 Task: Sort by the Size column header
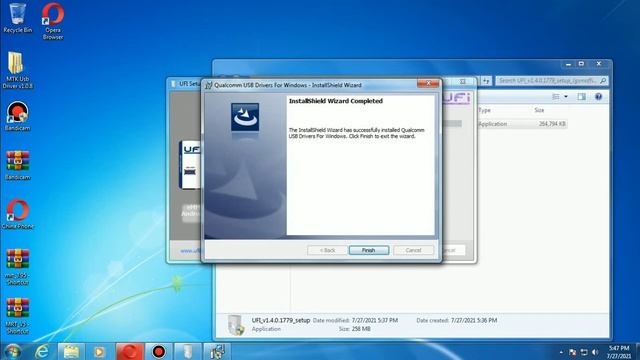coord(539,110)
